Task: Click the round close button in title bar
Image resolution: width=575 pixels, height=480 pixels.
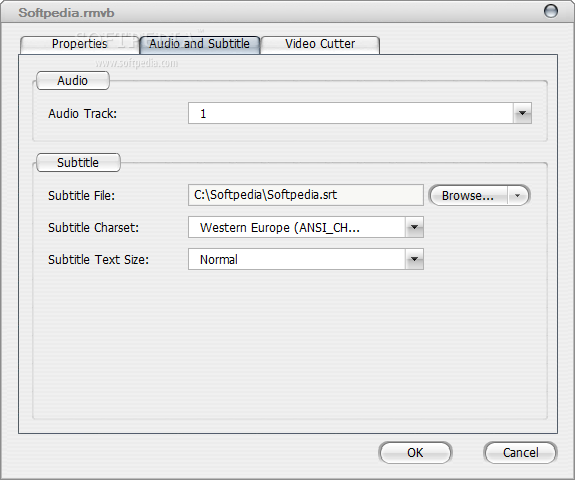Action: click(x=550, y=11)
